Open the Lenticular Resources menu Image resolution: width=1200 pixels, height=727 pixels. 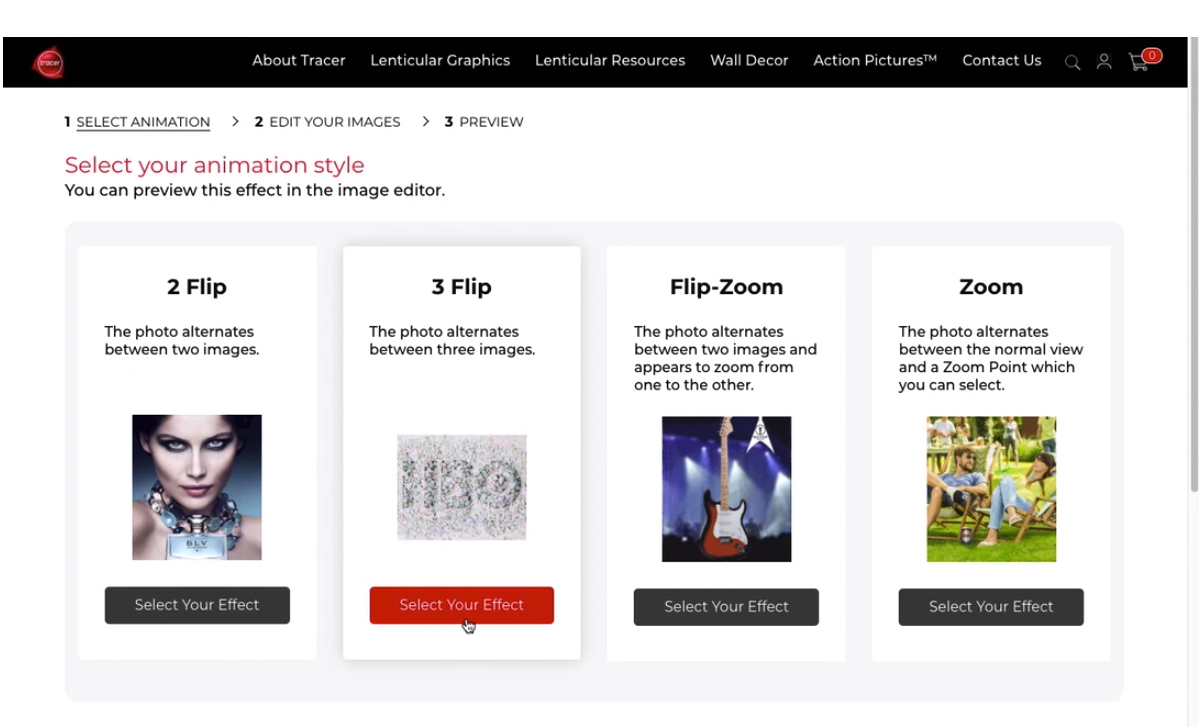pos(610,60)
